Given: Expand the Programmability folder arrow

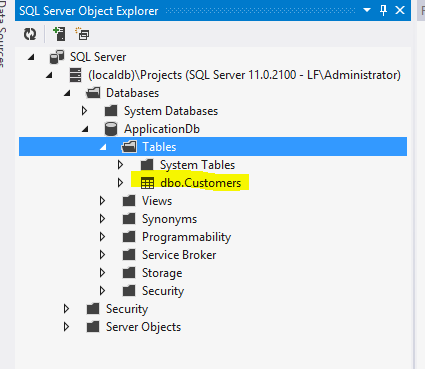Looking at the screenshot, I should coord(102,237).
